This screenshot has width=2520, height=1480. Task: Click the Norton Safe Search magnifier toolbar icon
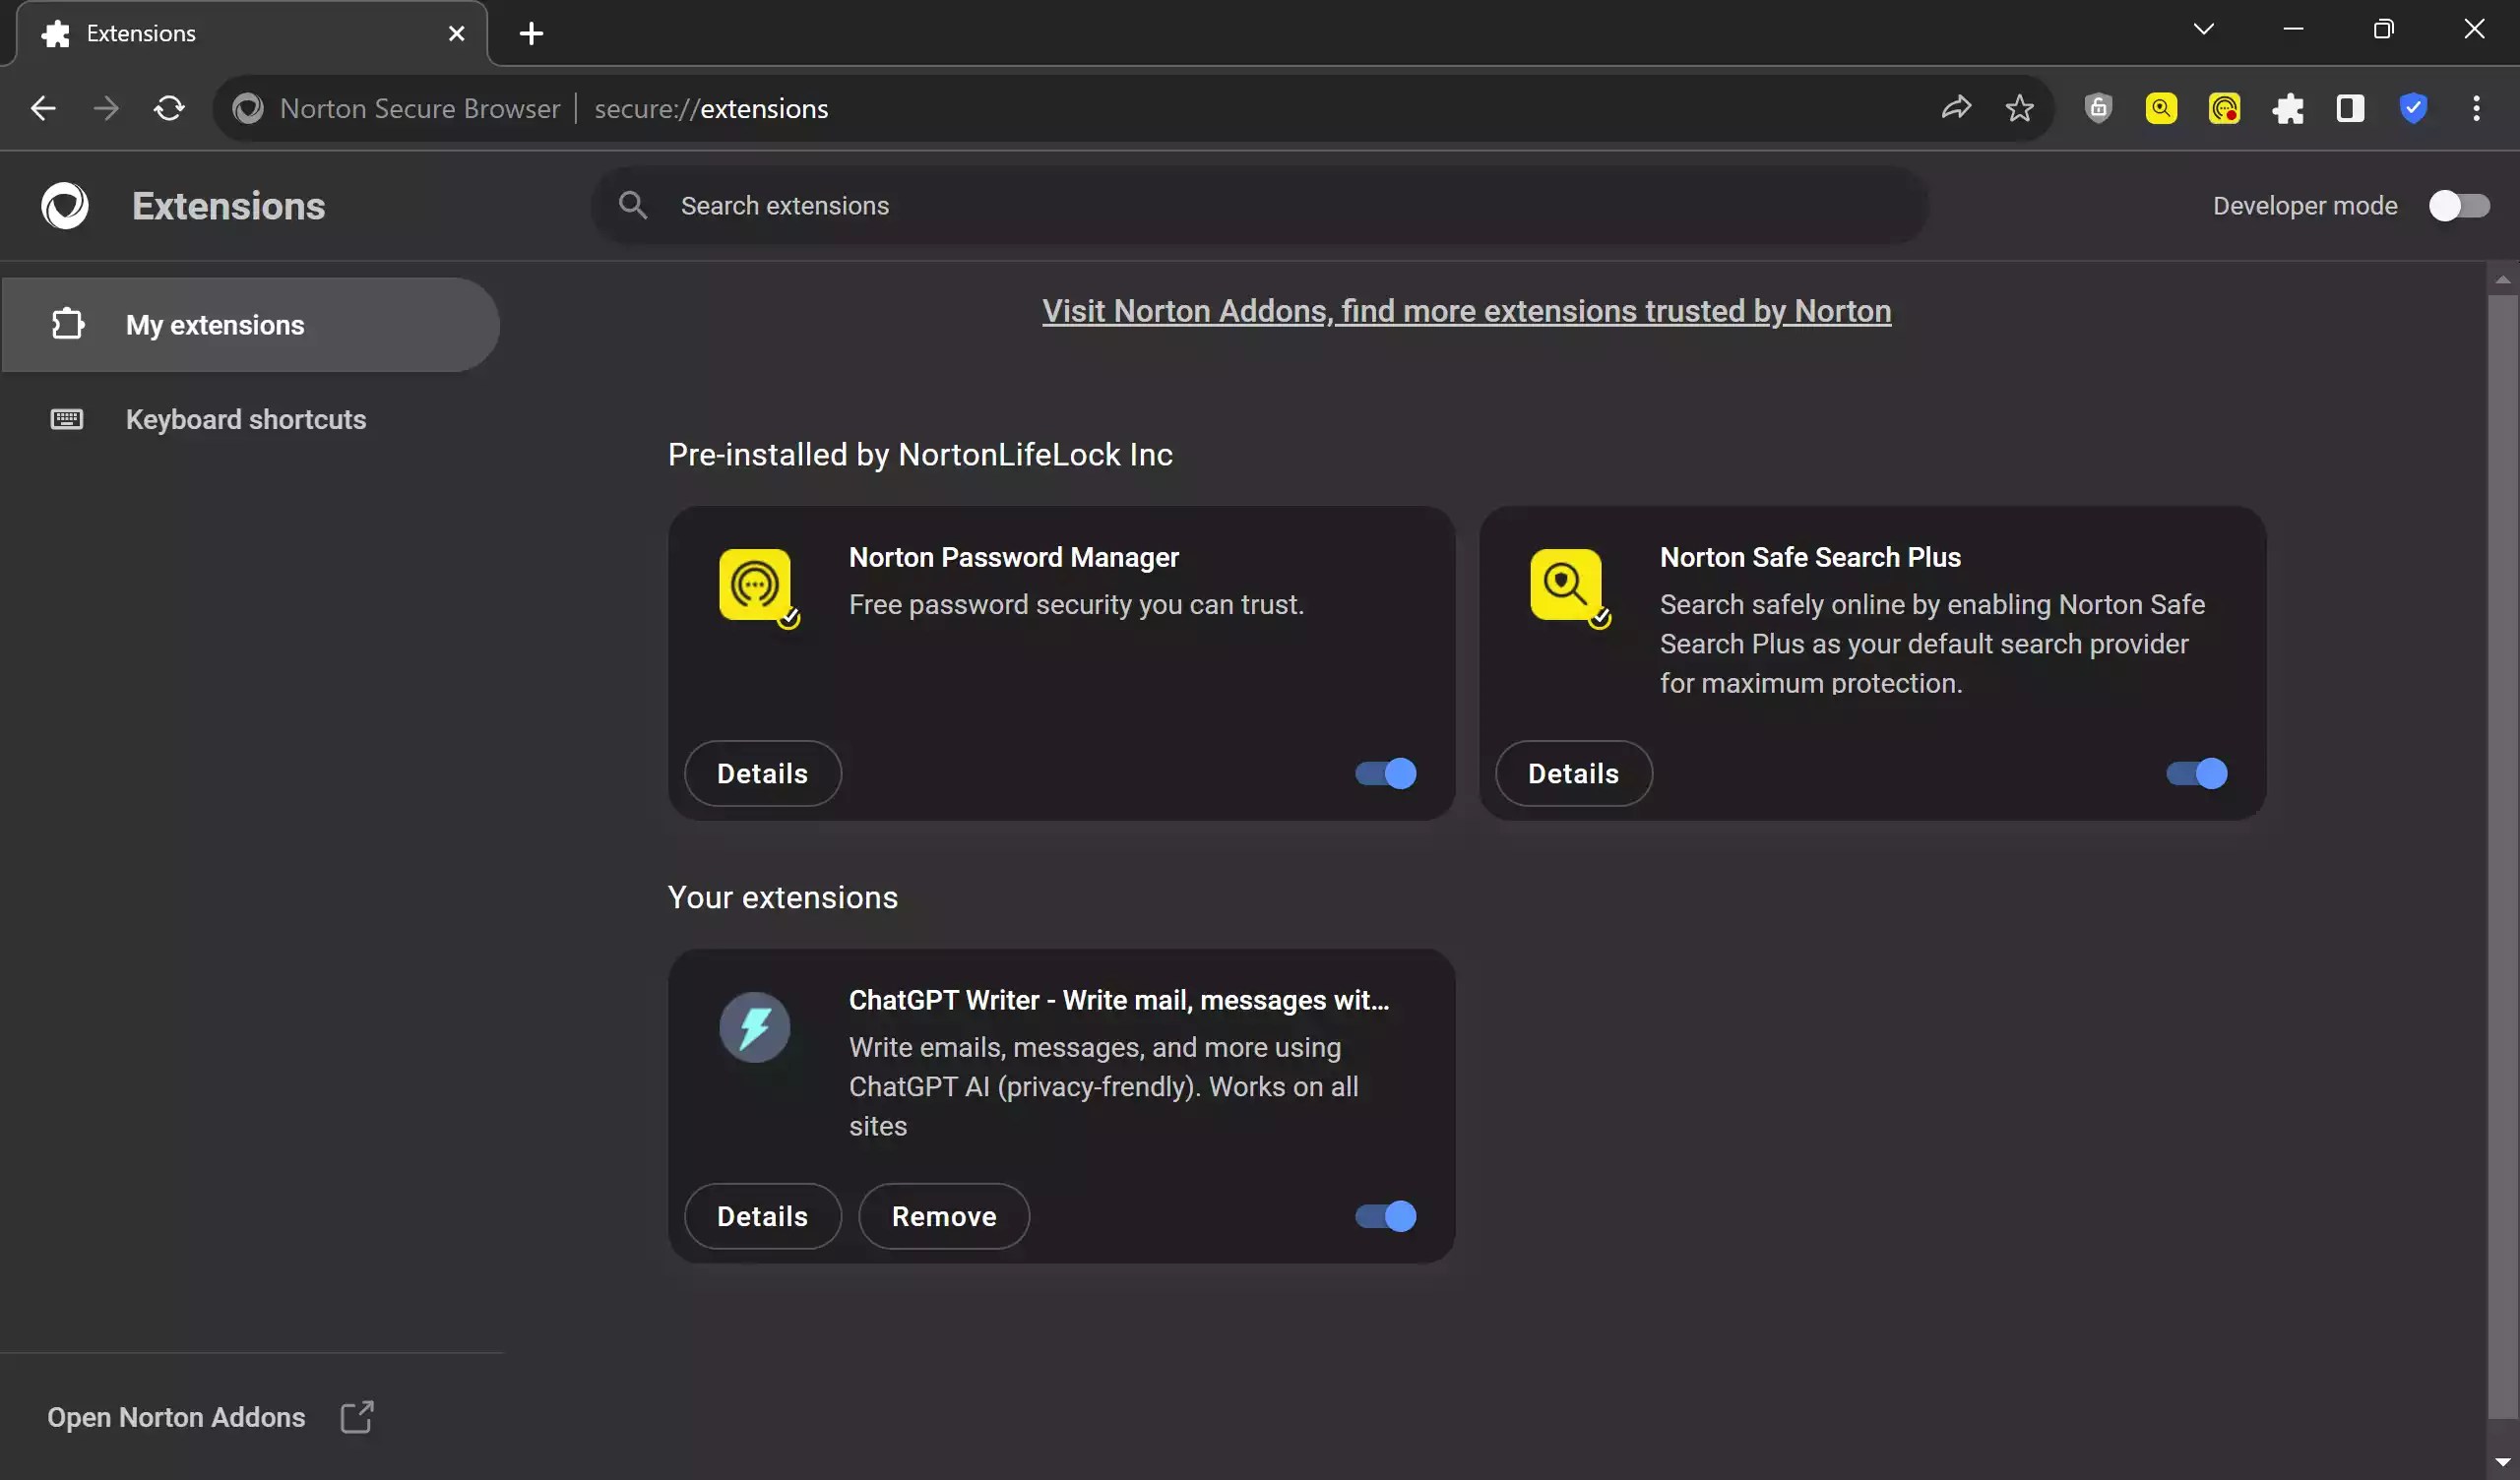coord(2161,108)
